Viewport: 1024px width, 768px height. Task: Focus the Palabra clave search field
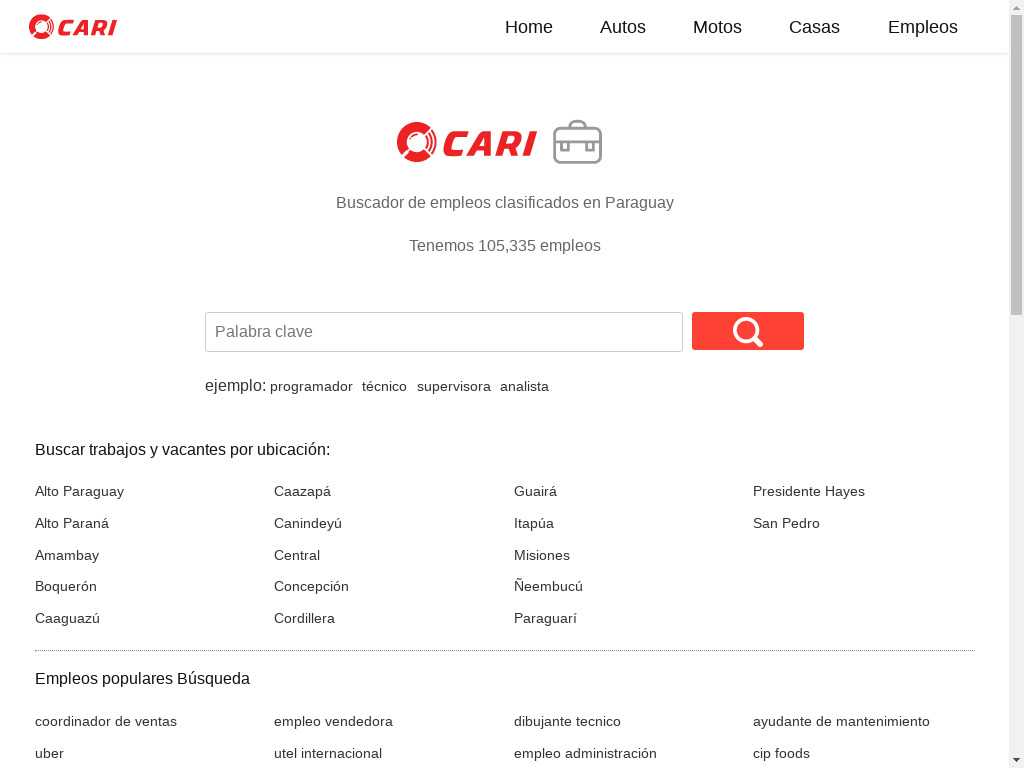443,332
